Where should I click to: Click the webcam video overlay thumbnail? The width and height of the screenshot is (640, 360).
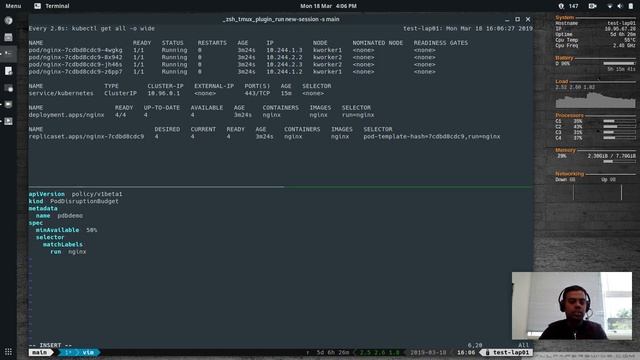coord(572,306)
